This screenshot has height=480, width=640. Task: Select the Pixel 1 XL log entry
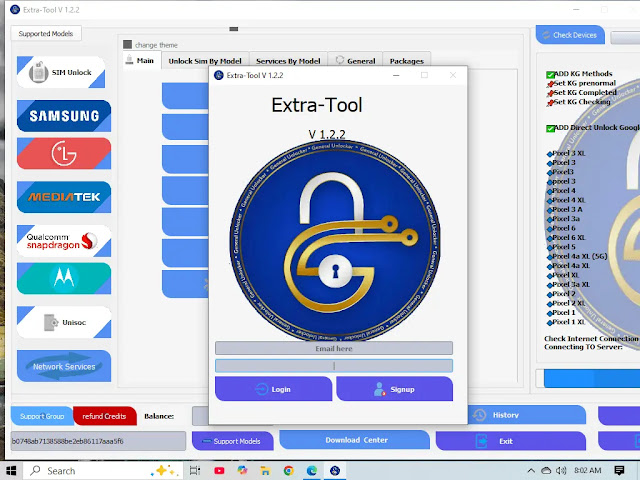point(567,322)
